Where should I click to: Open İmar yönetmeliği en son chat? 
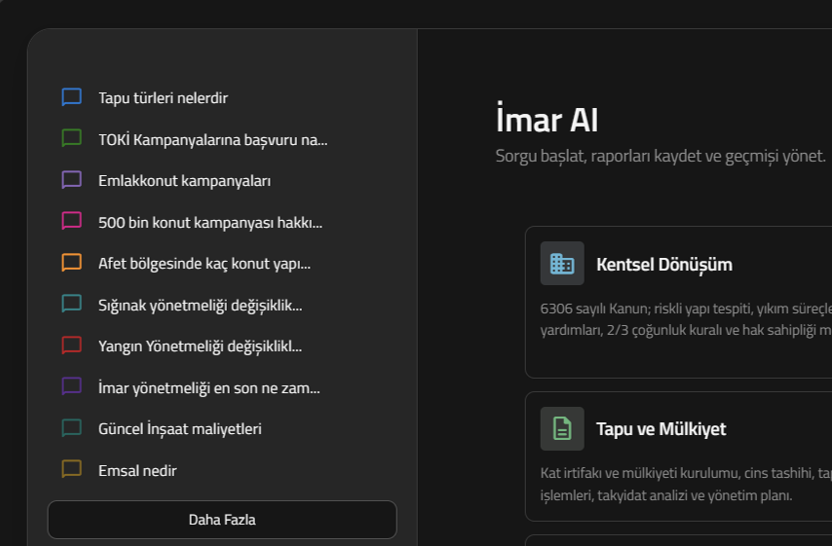coord(209,388)
